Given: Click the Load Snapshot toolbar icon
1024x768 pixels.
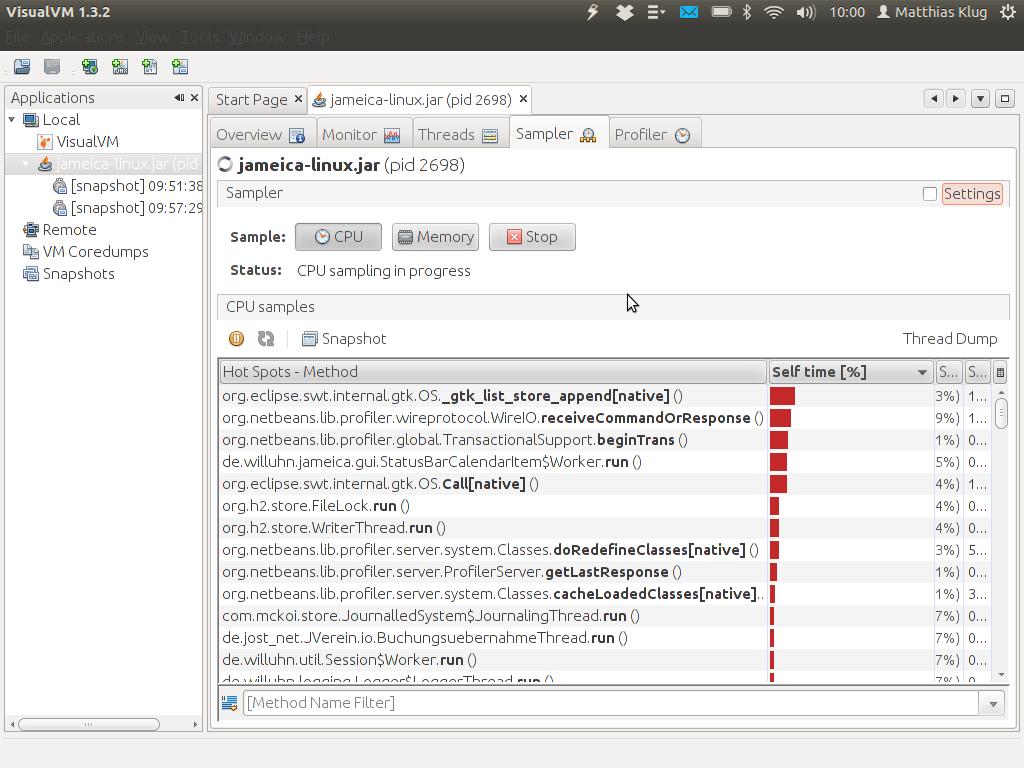Looking at the screenshot, I should [22, 67].
